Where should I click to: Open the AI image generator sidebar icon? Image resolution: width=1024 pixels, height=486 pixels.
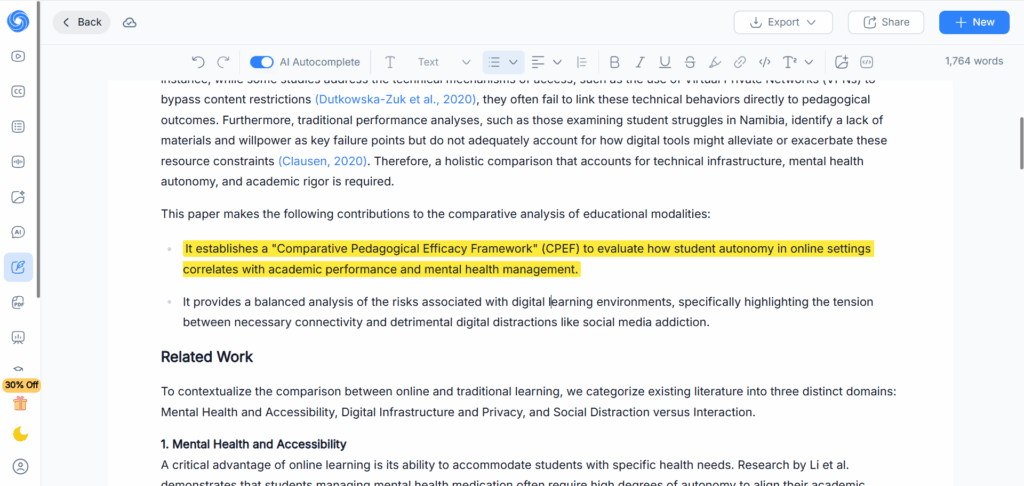pos(18,197)
